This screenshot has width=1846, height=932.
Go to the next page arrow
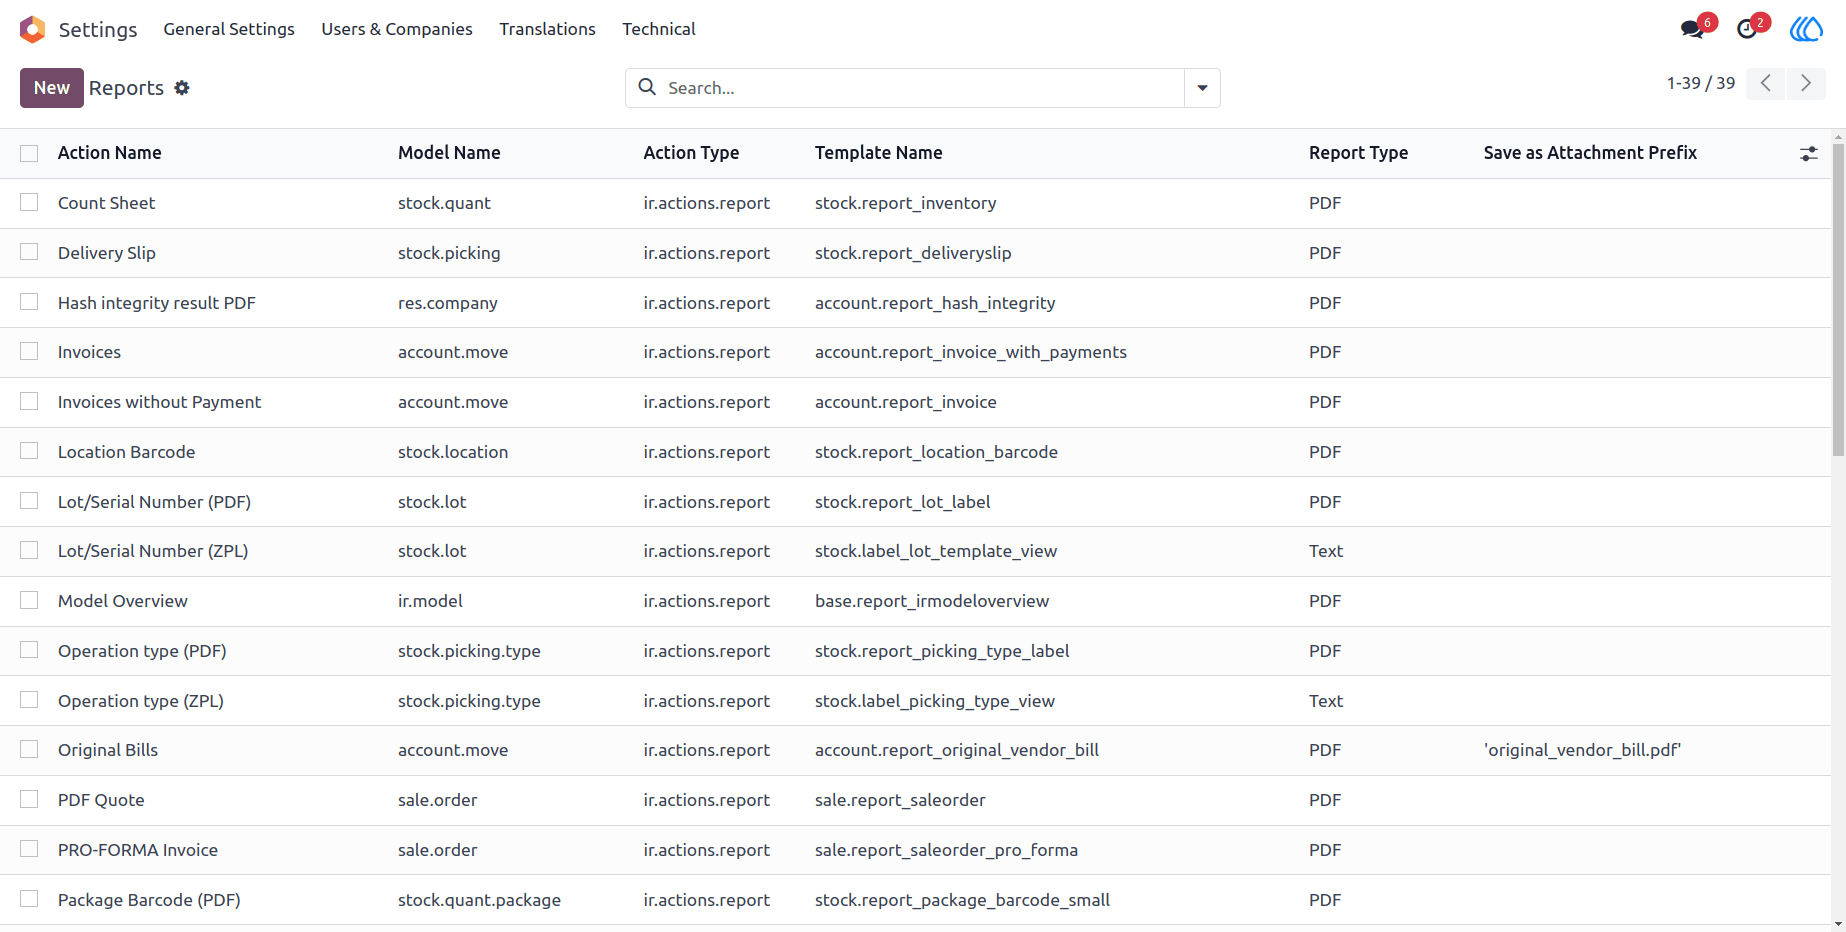[1806, 83]
